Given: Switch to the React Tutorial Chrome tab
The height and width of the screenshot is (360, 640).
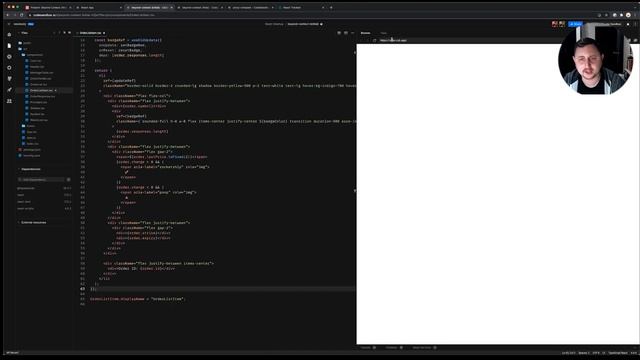Looking at the screenshot, I should coord(301,7).
